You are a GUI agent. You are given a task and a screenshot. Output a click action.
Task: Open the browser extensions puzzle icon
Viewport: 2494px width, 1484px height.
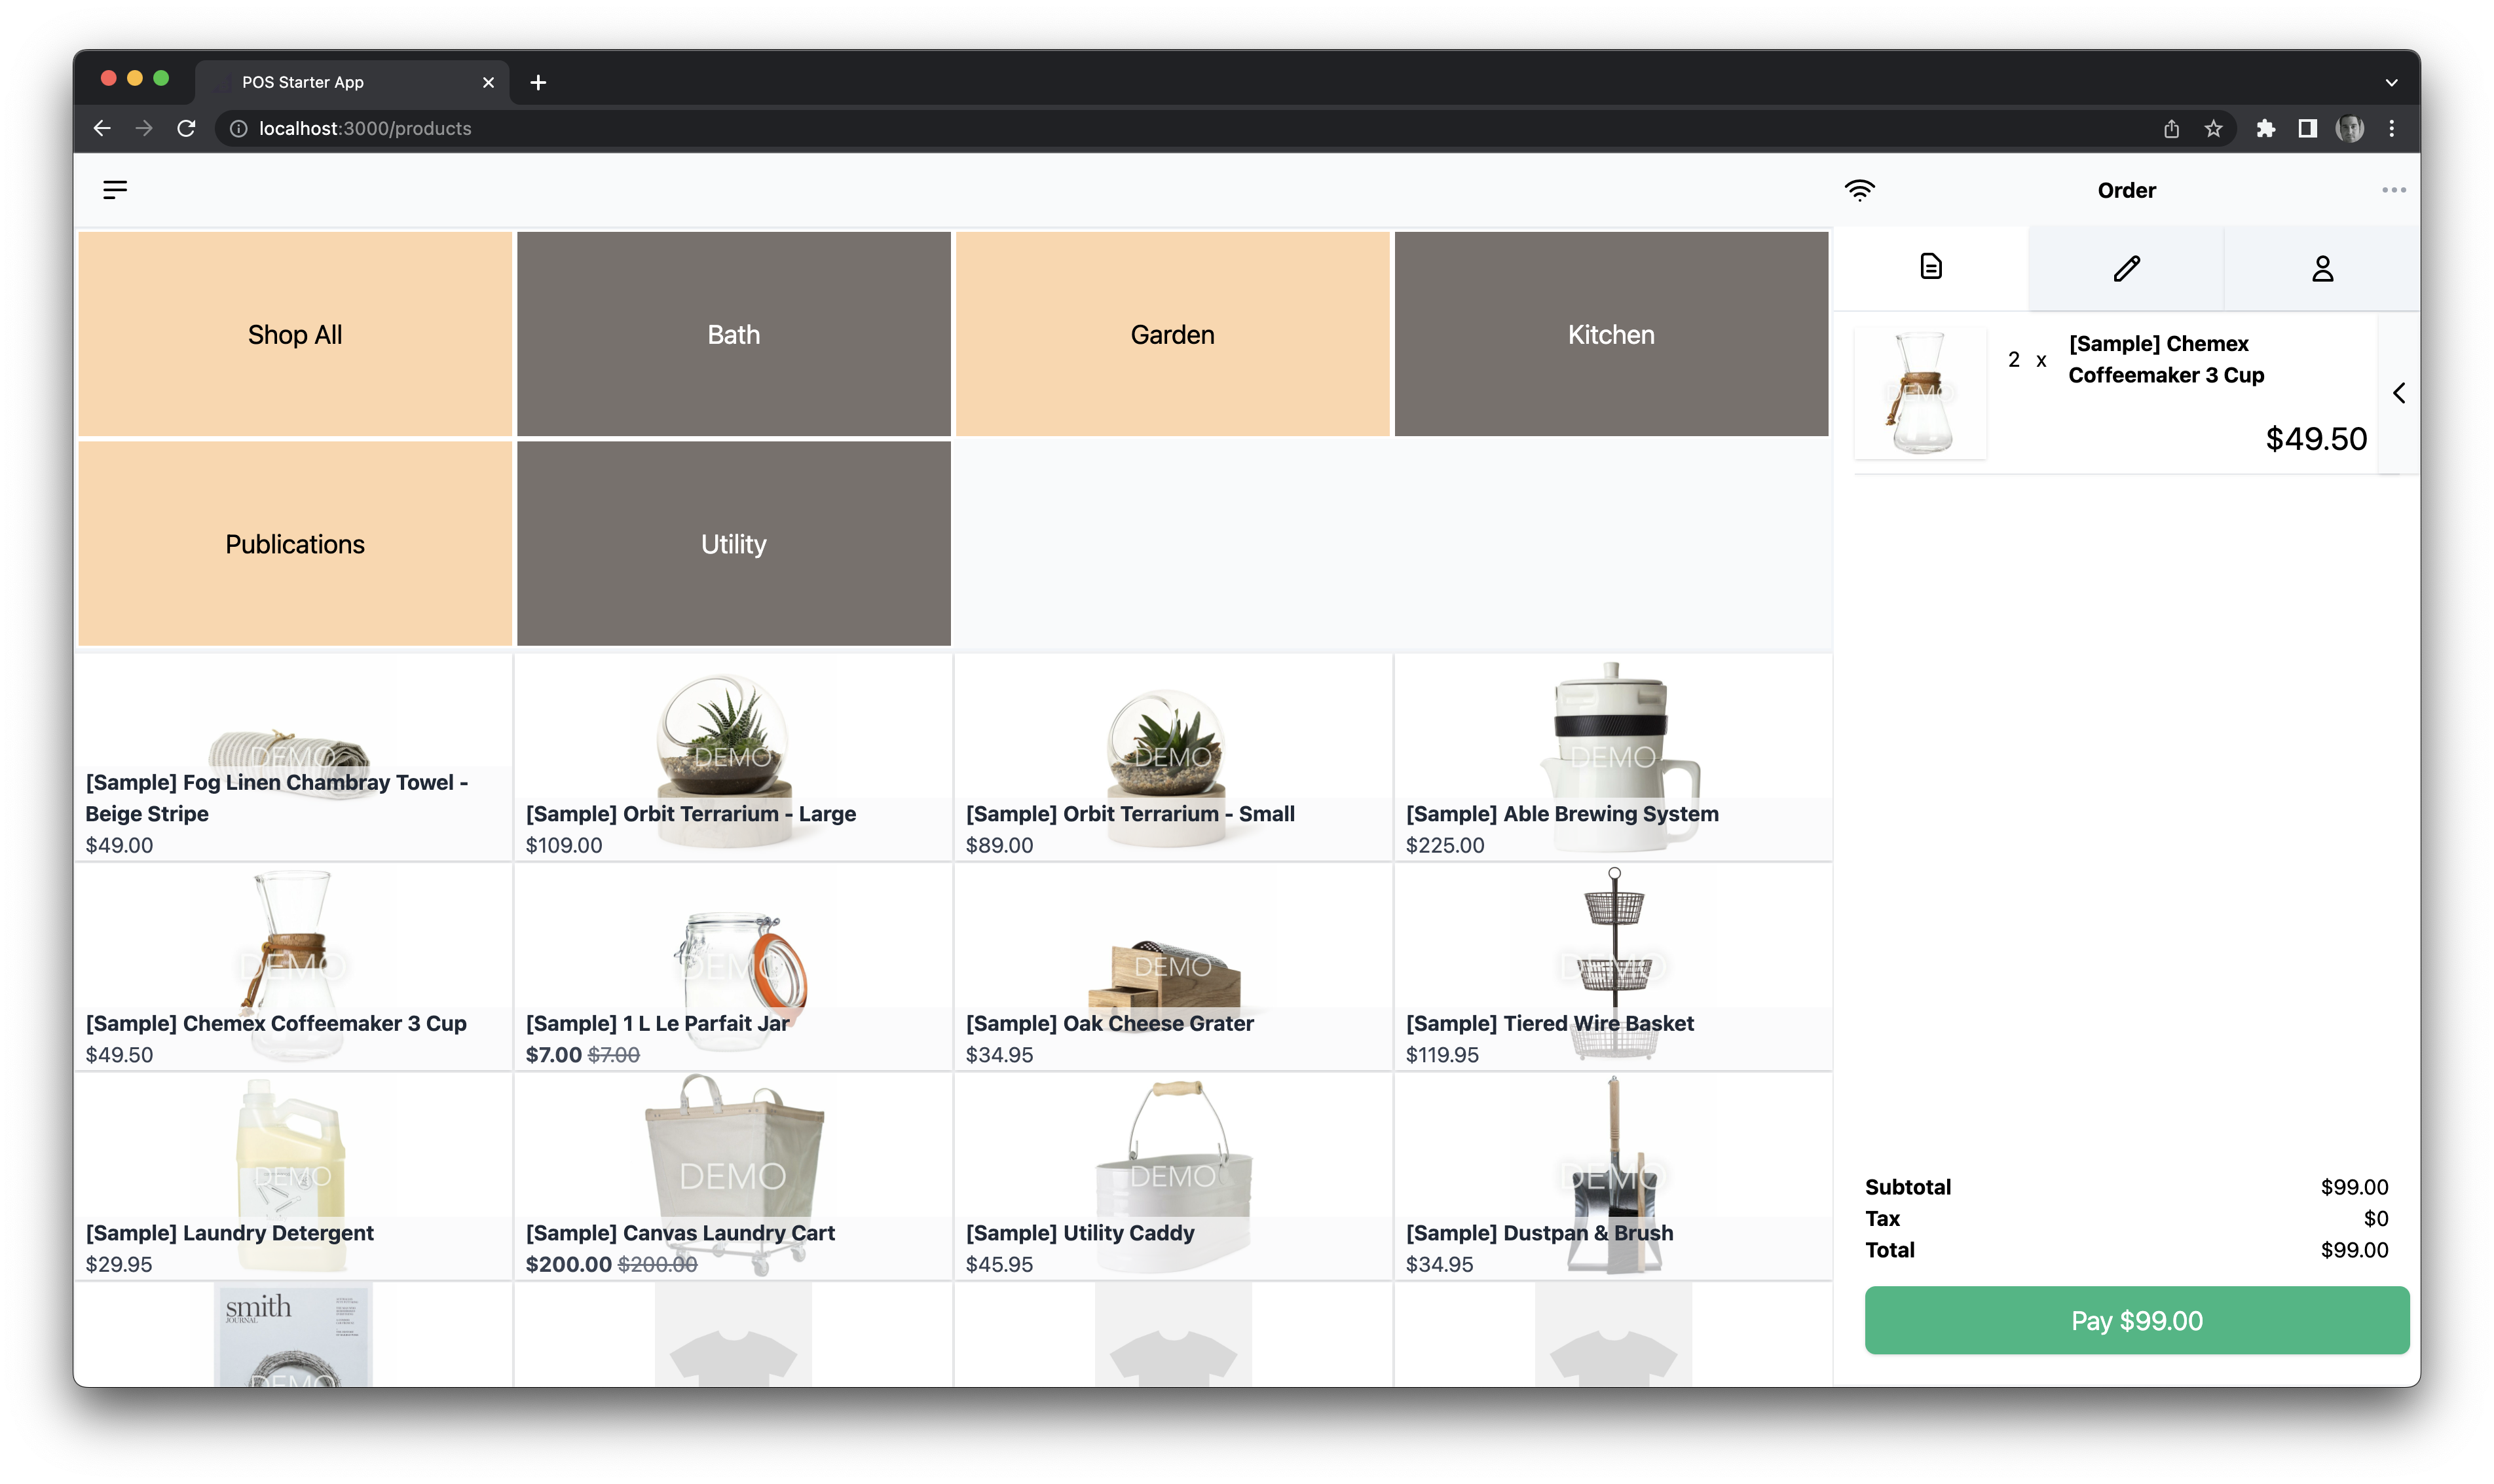pos(2265,128)
